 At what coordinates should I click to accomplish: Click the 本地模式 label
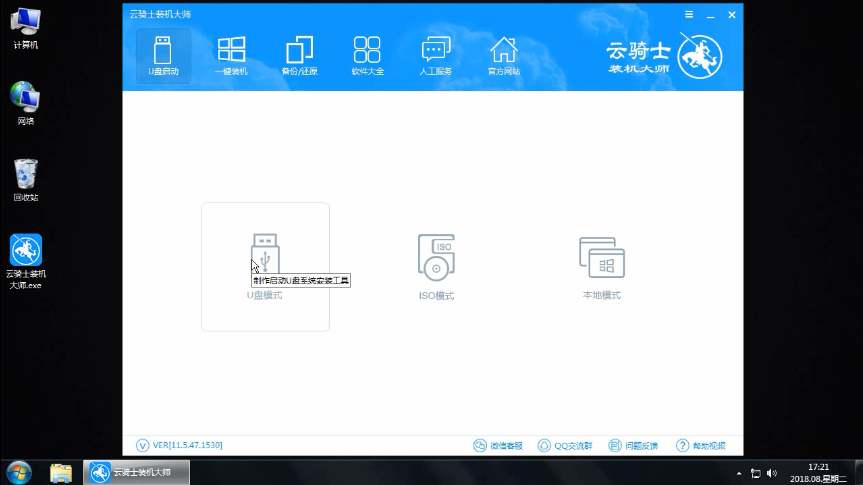tap(602, 295)
